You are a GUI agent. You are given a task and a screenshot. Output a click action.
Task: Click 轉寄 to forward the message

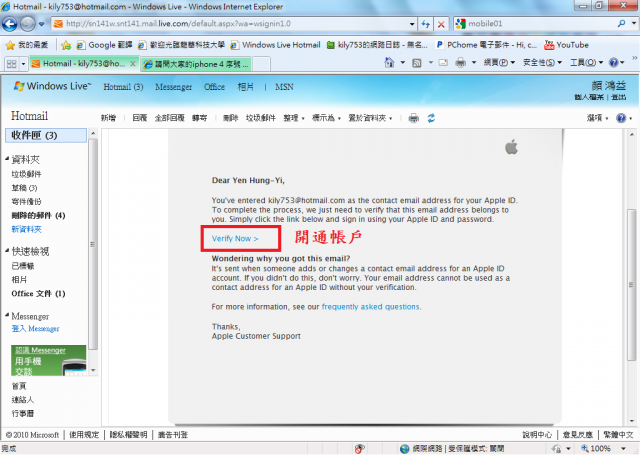[x=200, y=118]
